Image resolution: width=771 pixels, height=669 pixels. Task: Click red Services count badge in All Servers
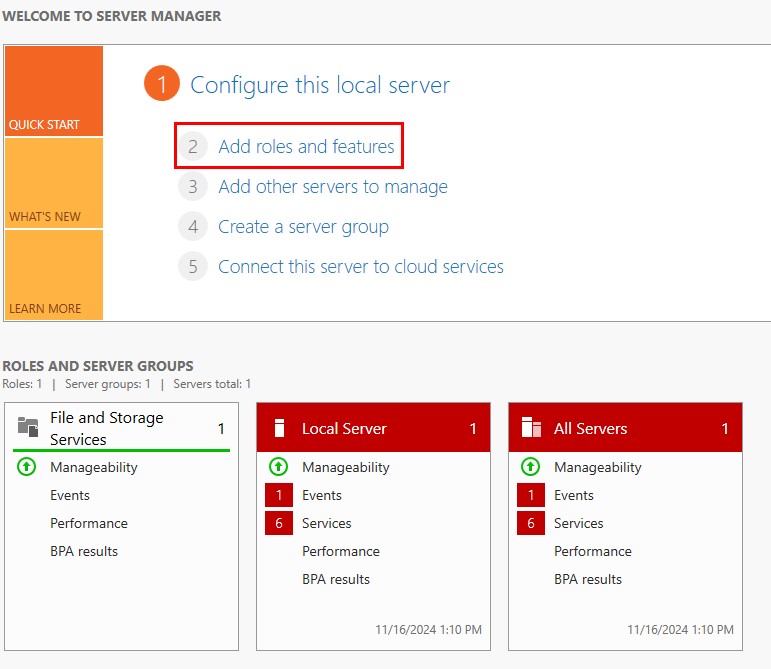pyautogui.click(x=531, y=523)
